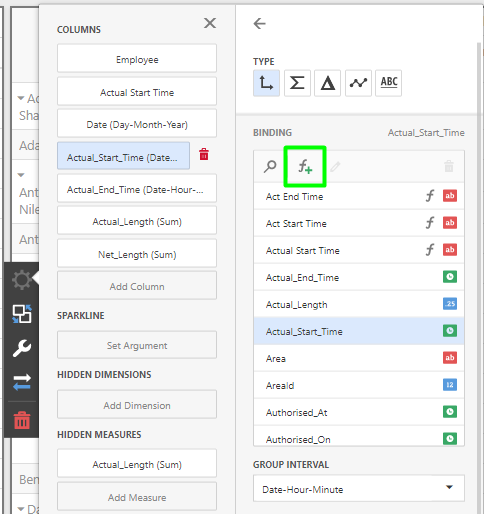Select the Employee column
The width and height of the screenshot is (484, 514).
point(137,58)
